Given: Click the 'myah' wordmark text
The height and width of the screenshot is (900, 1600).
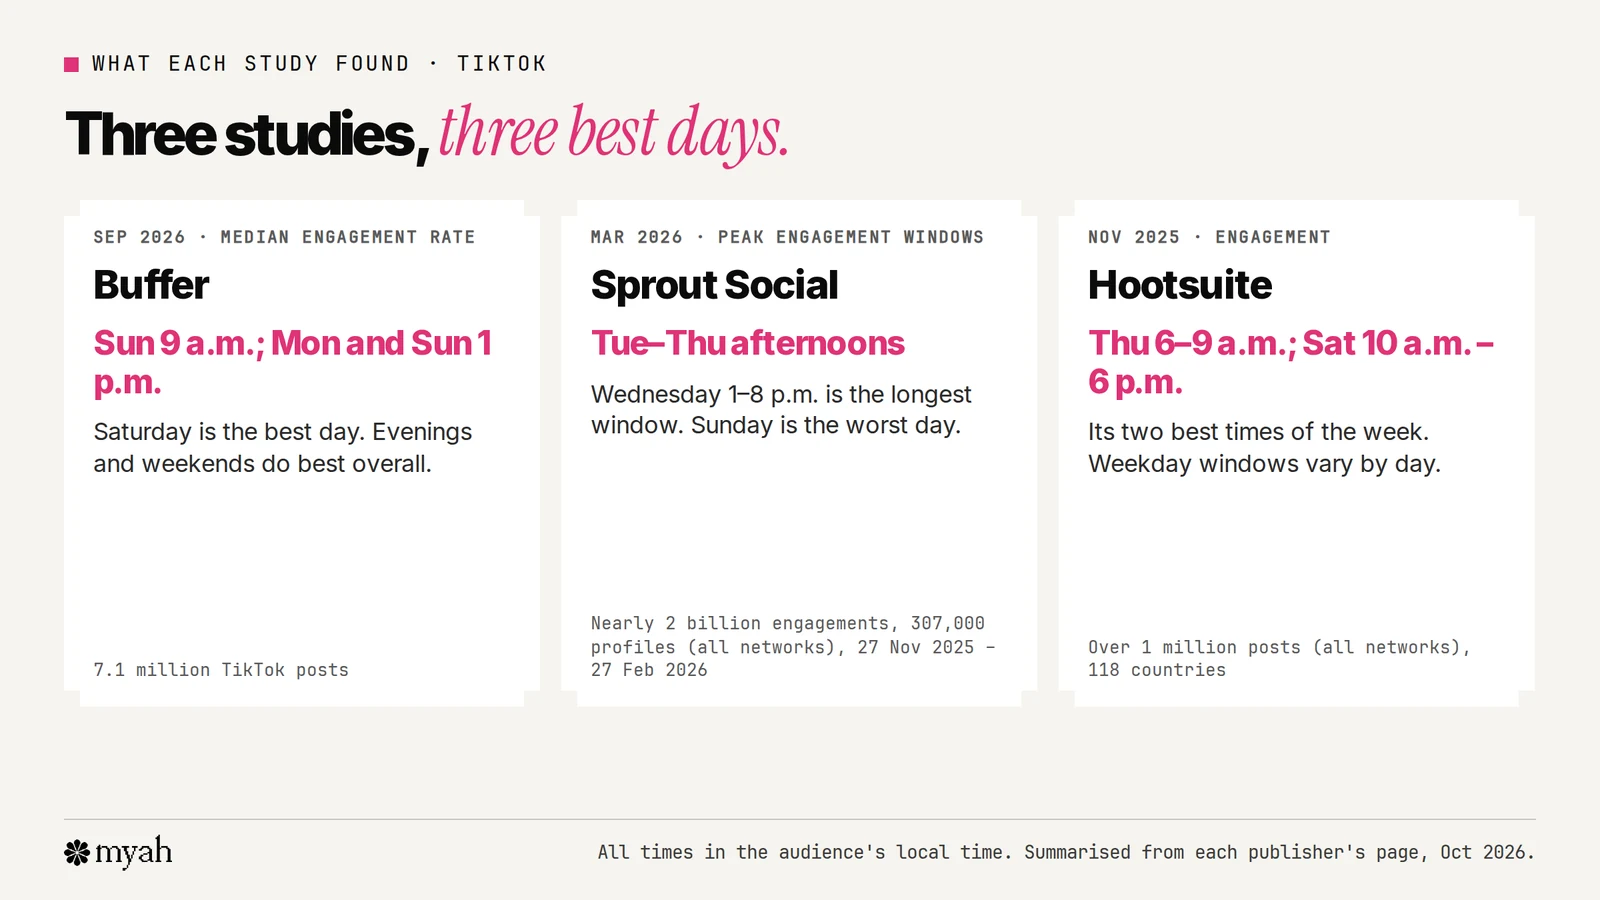Looking at the screenshot, I should click(133, 852).
